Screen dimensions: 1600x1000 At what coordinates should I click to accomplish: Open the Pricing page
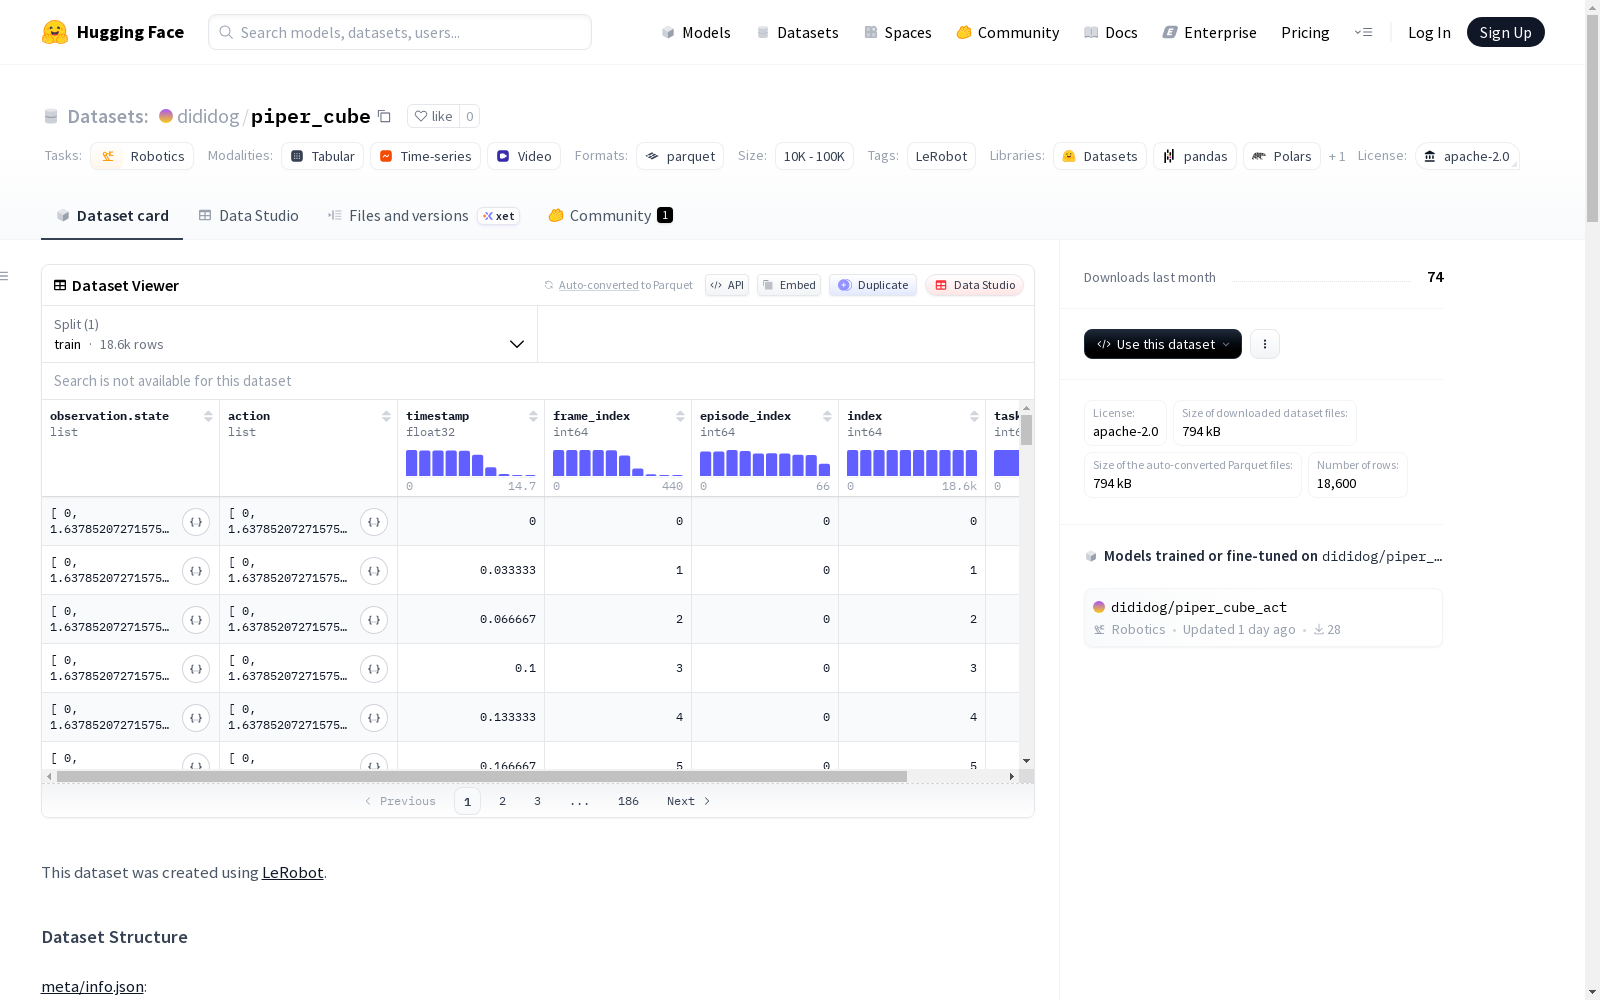coord(1305,32)
